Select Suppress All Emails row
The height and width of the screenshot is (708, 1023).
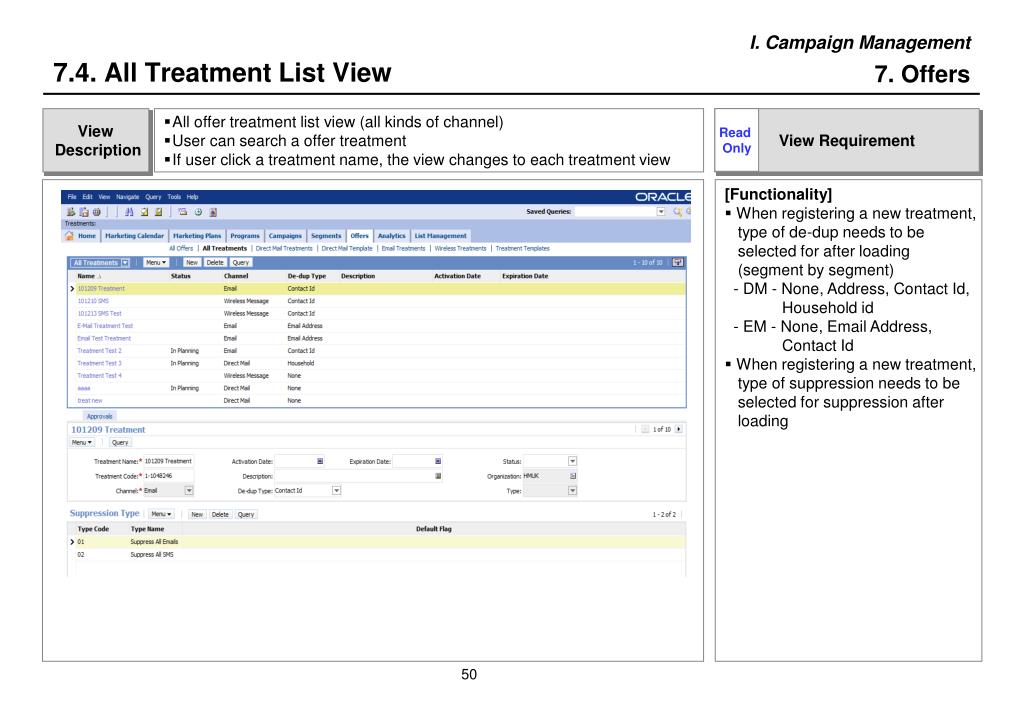376,542
